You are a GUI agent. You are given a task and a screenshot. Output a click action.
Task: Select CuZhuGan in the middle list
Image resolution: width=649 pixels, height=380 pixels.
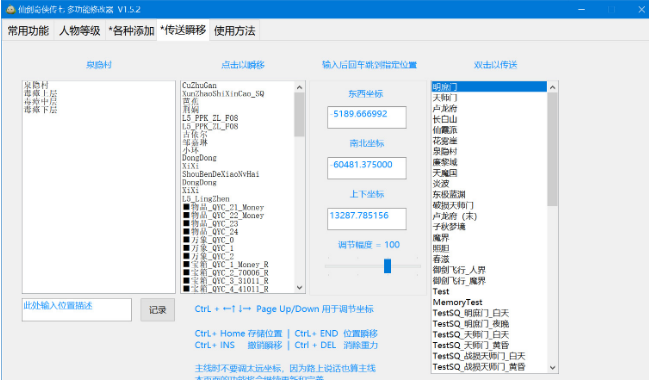coord(200,85)
